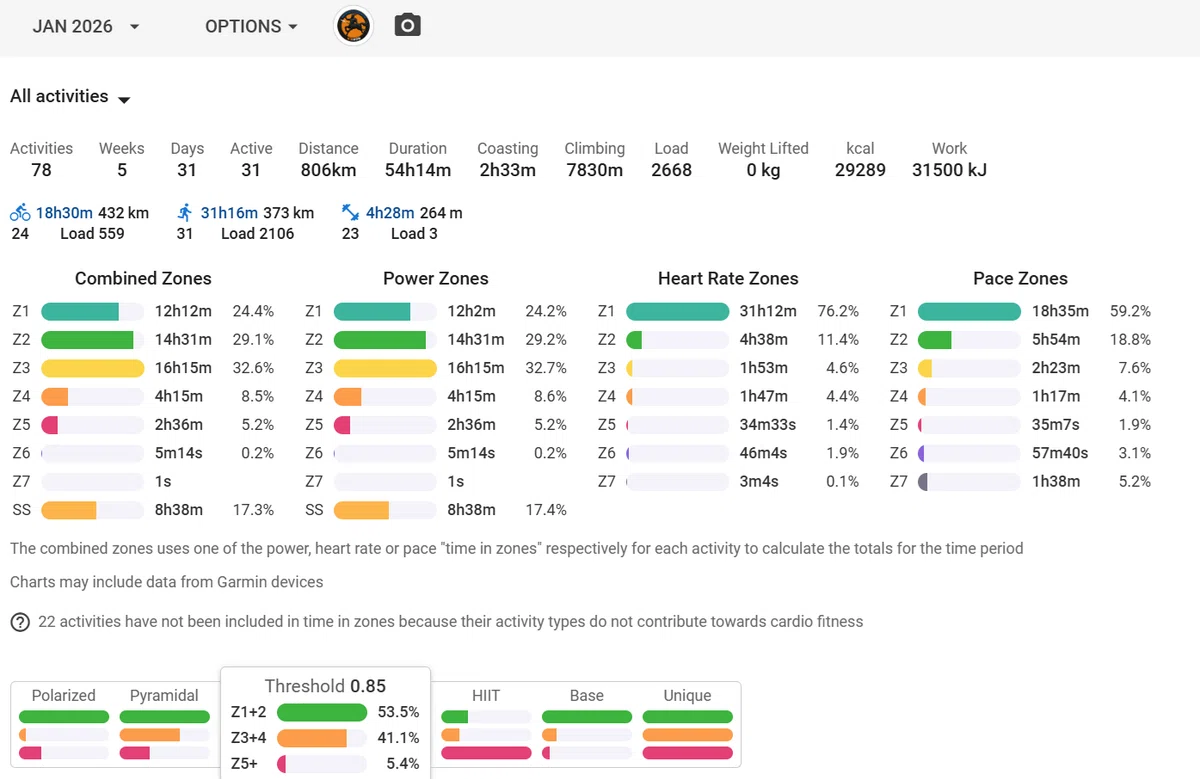The height and width of the screenshot is (779, 1200).
Task: Click the 4h28m duration link
Action: 389,213
